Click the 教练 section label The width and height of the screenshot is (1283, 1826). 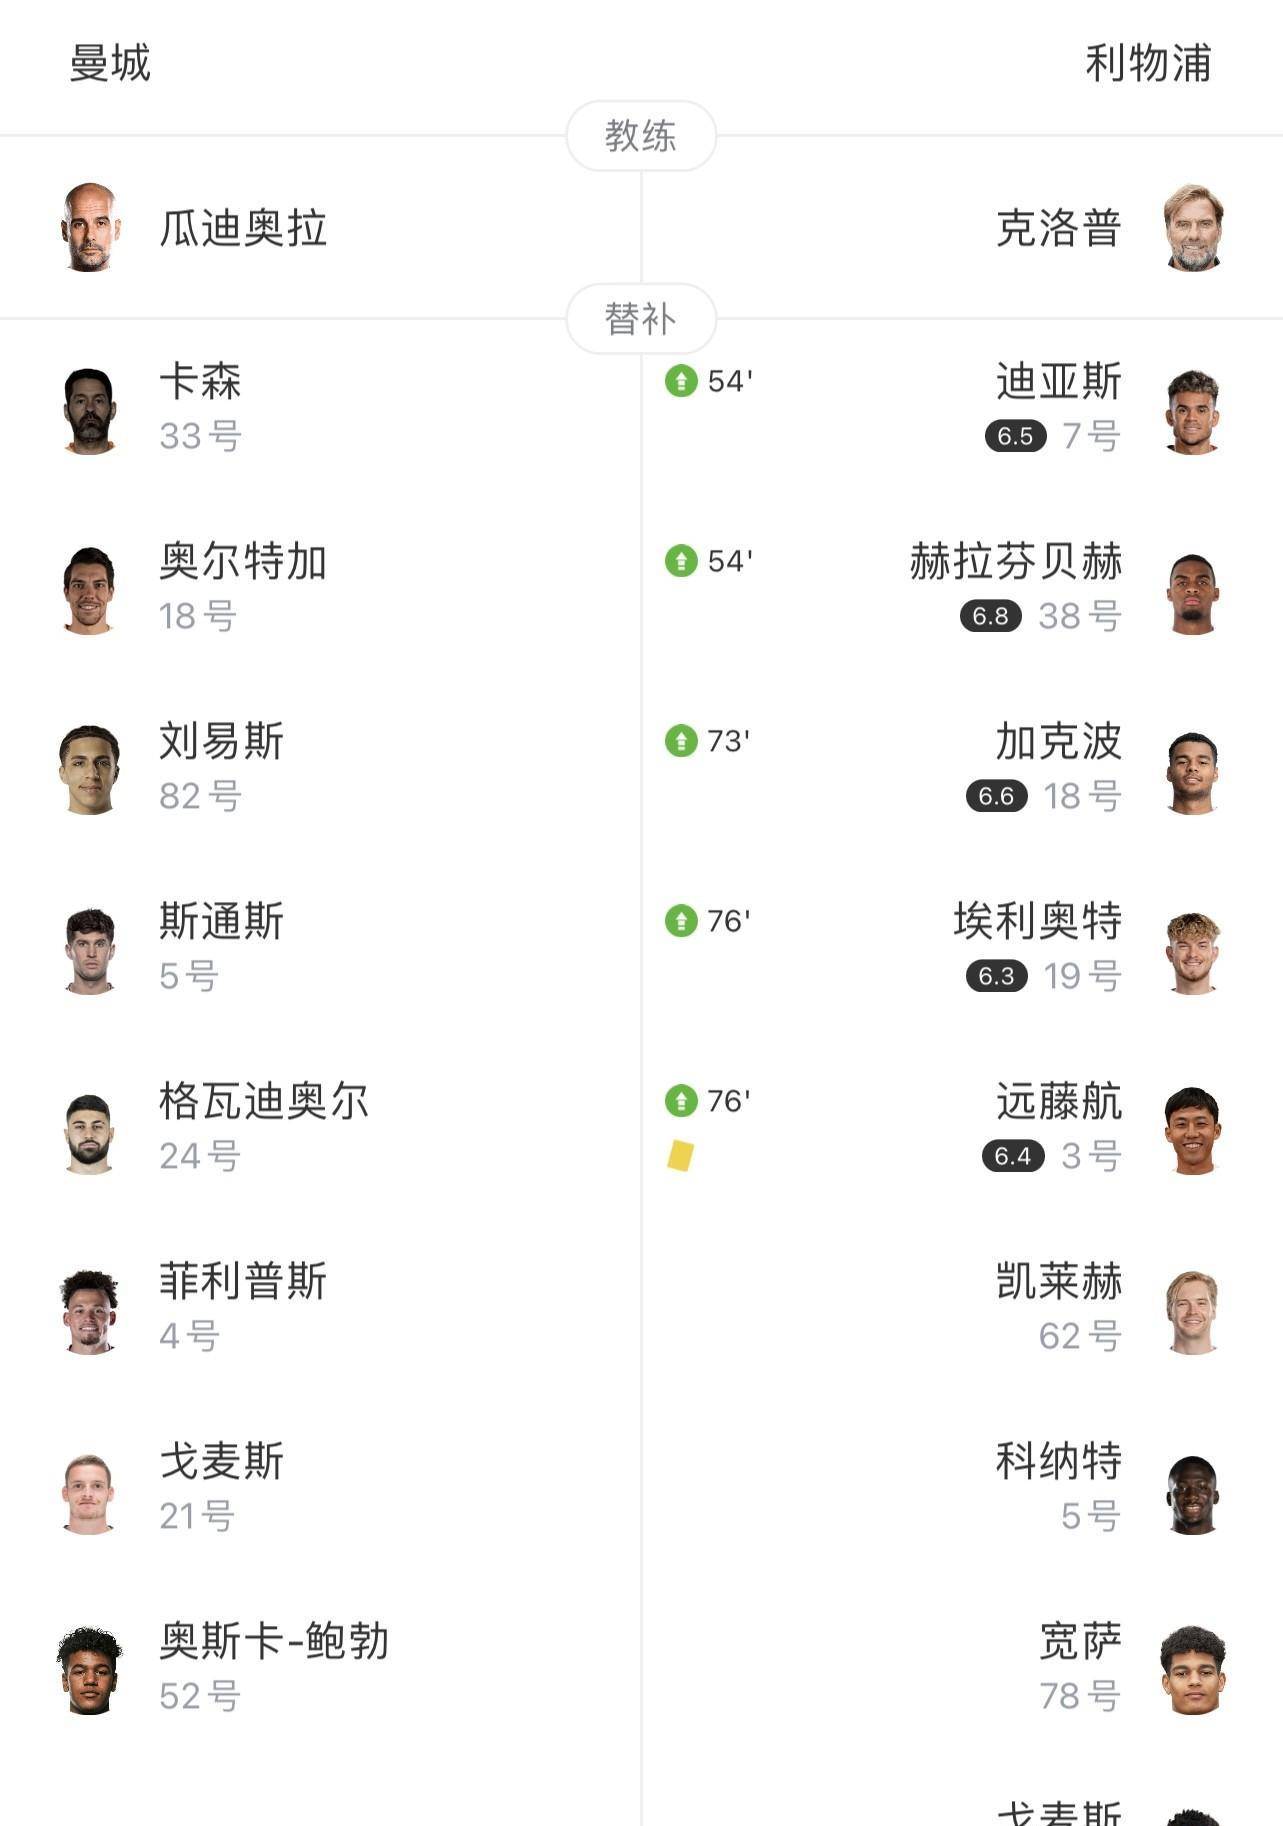[x=641, y=136]
